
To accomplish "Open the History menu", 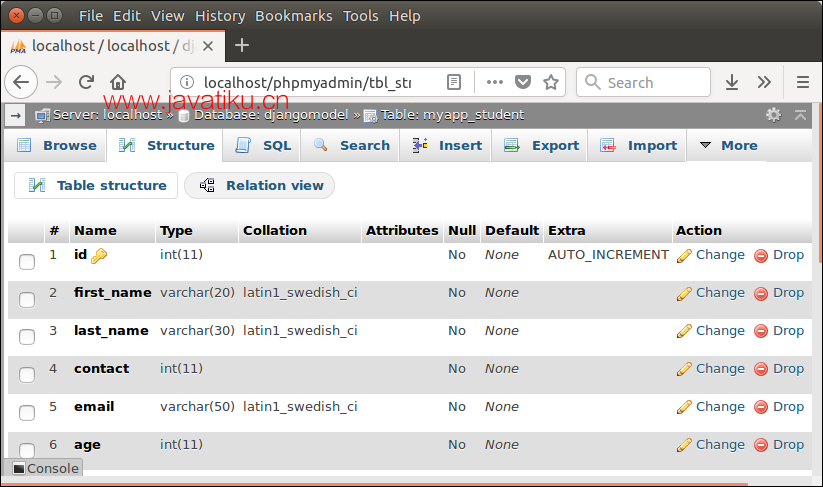I will tap(220, 16).
